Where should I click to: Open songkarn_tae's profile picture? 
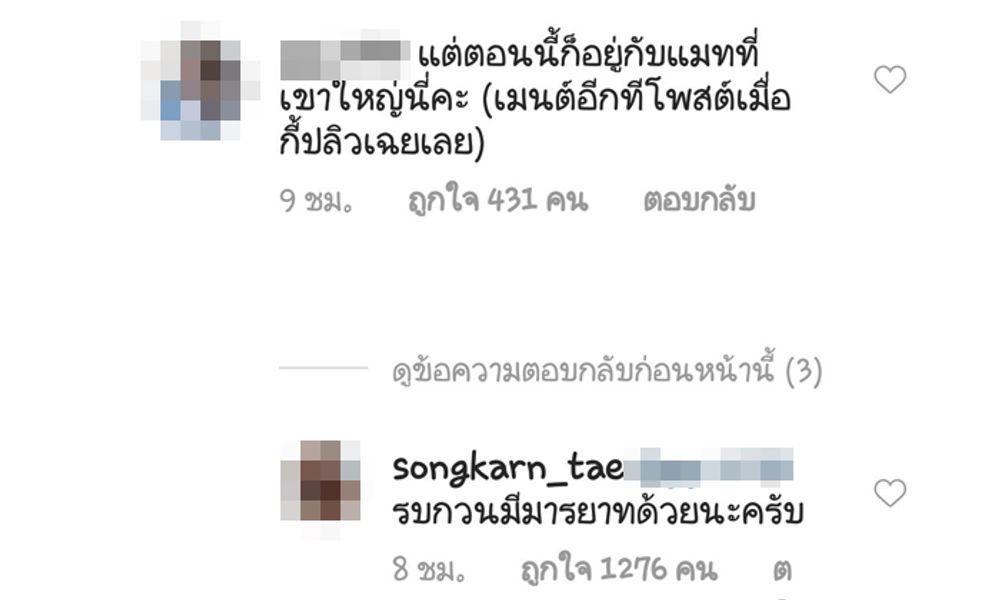321,481
